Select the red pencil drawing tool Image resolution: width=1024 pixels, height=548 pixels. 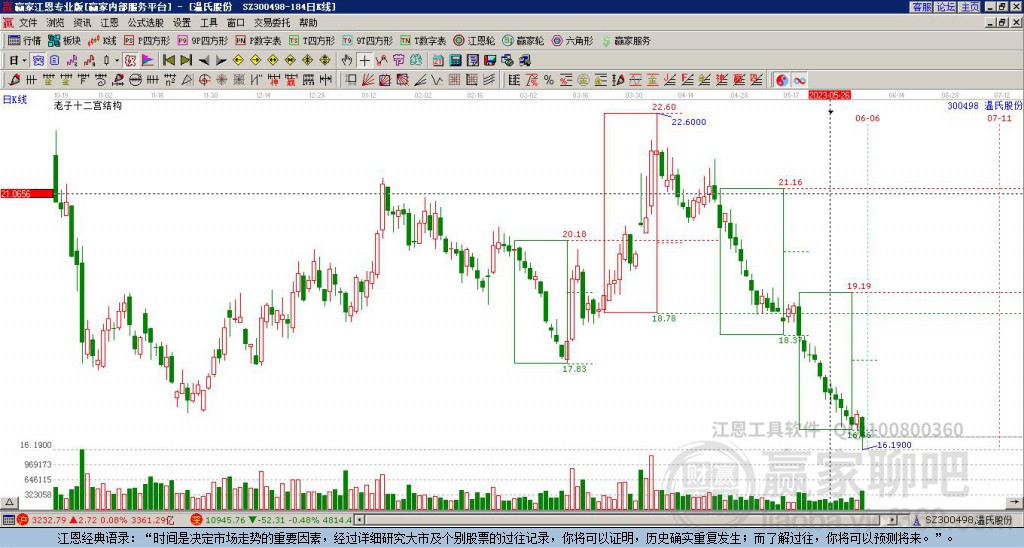click(14, 80)
